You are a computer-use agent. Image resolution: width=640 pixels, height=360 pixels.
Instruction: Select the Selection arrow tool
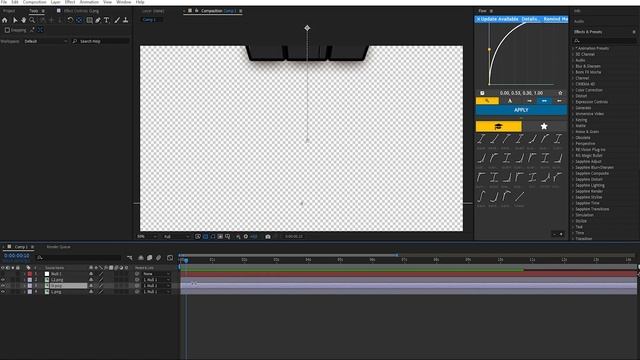[15, 20]
